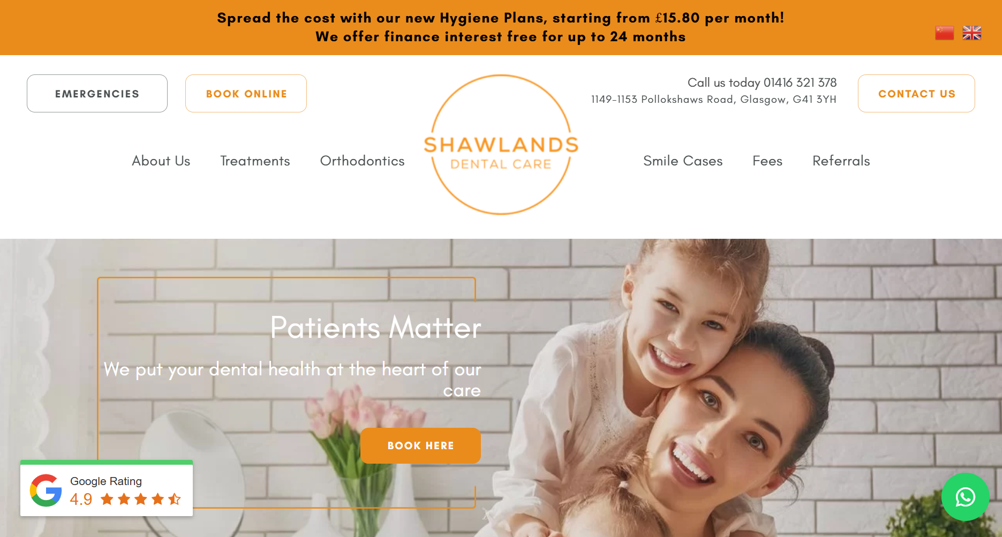Go to the Orthodontics menu item
Viewport: 1002px width, 537px height.
pos(362,161)
